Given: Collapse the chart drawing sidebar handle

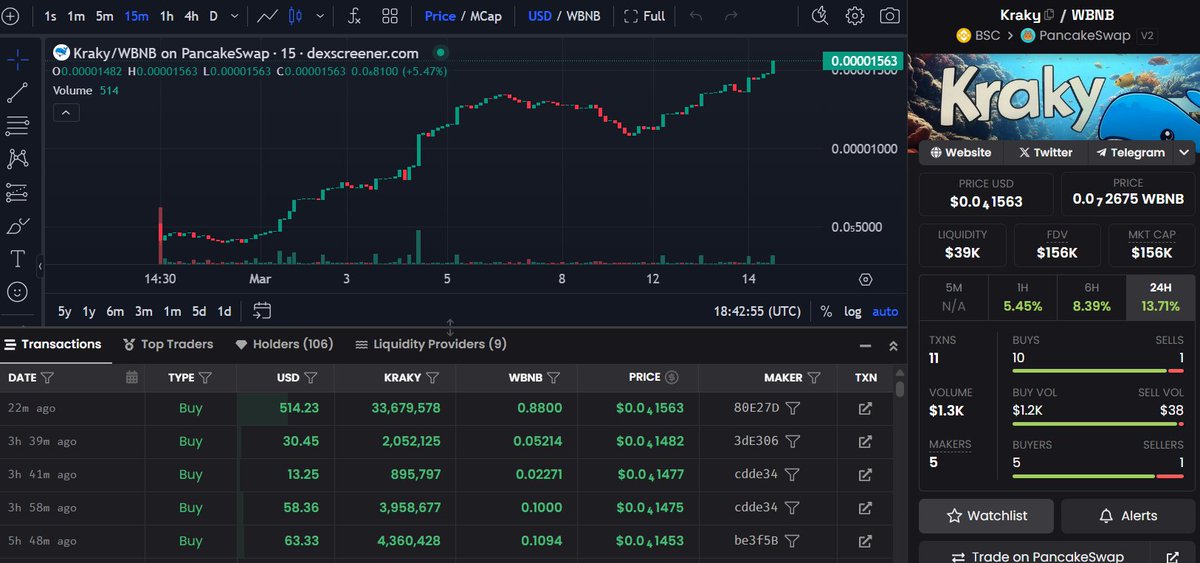Looking at the screenshot, I should 41,268.
